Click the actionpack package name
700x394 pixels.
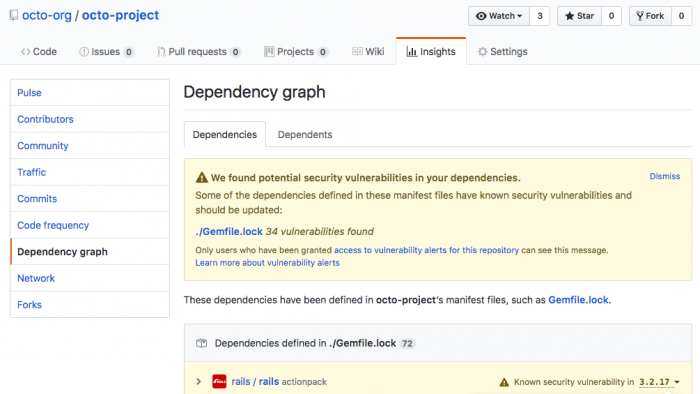(304, 382)
